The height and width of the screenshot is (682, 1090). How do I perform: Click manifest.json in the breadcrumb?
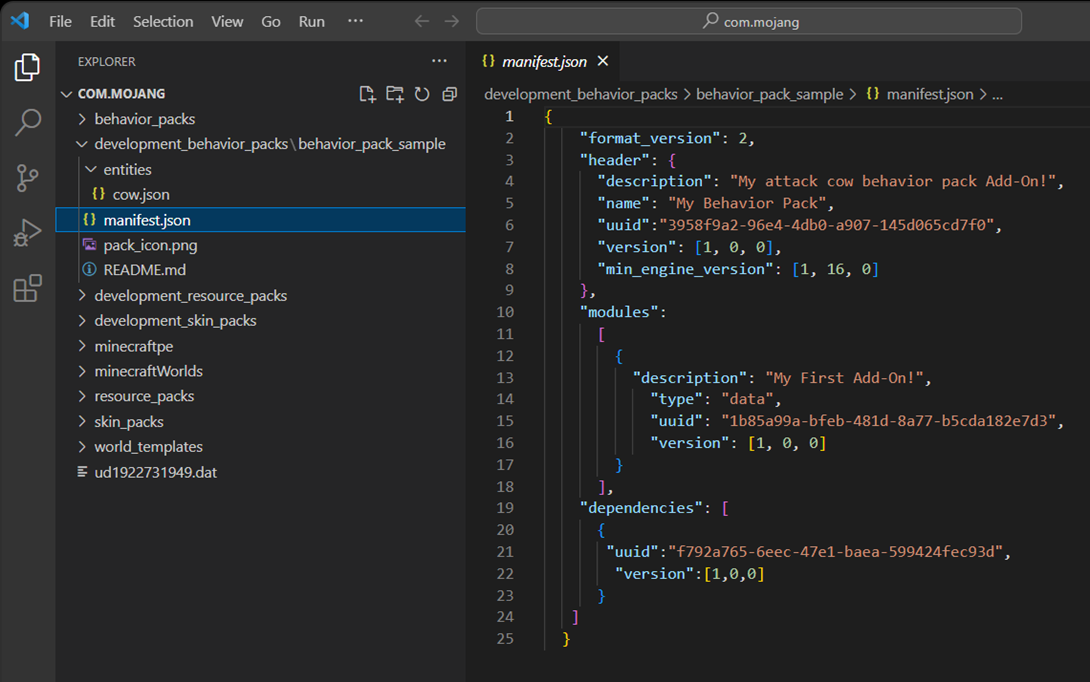[x=929, y=95]
